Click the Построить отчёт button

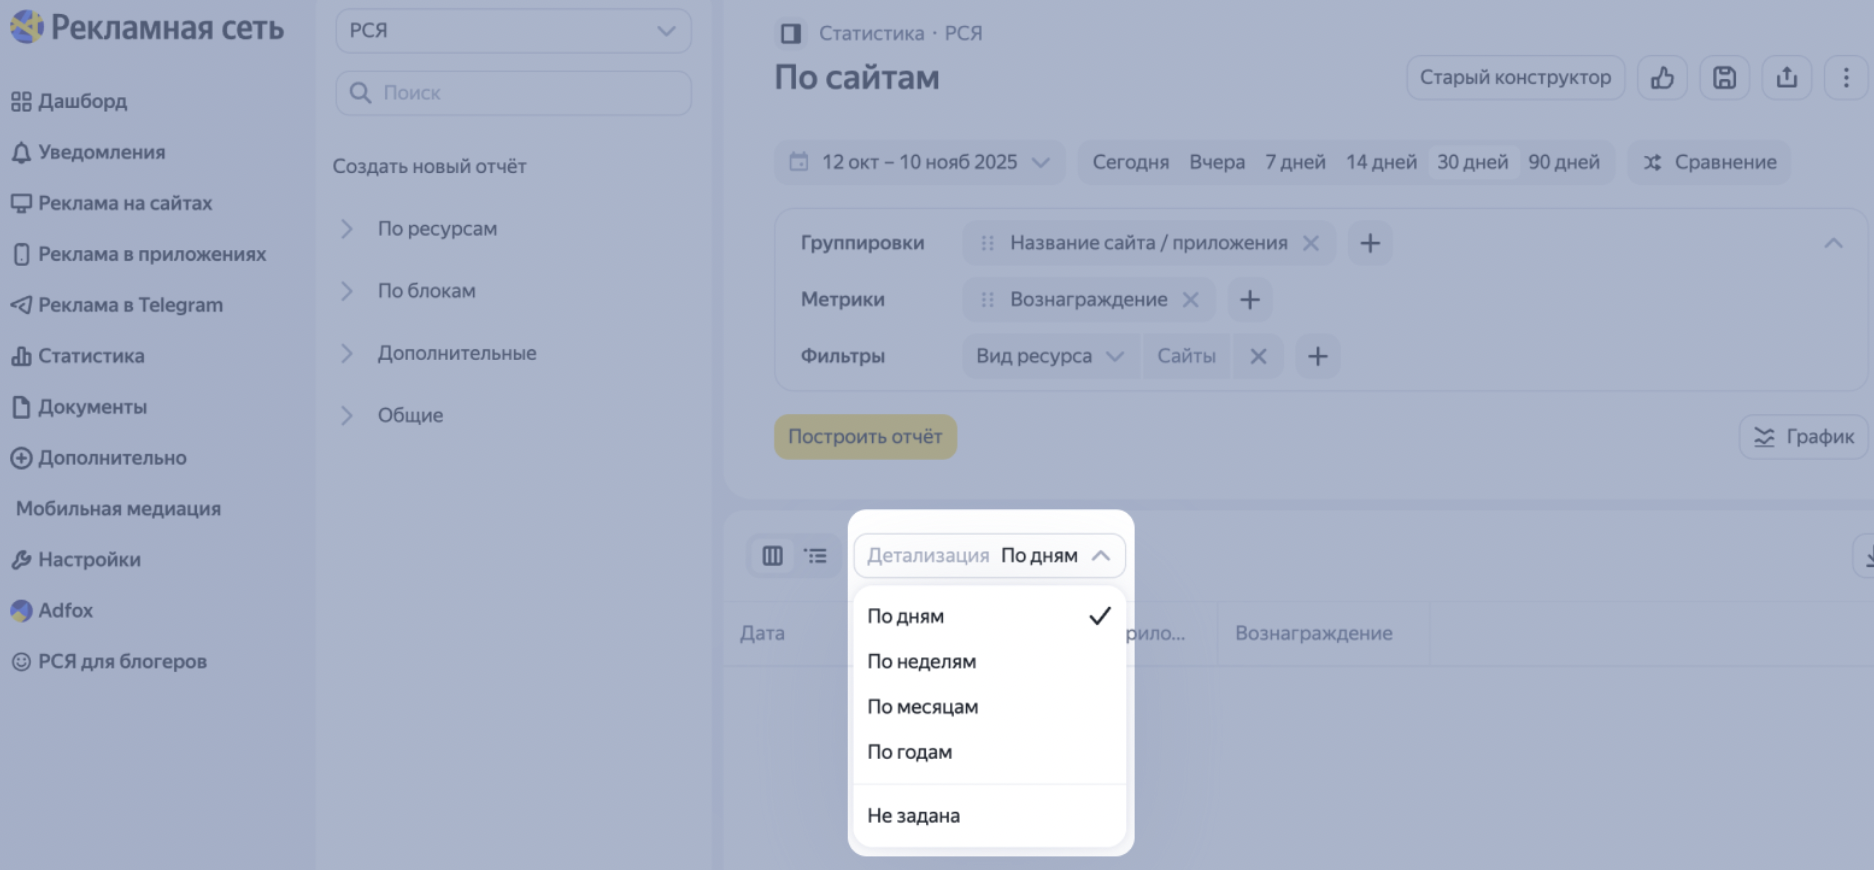click(x=865, y=437)
